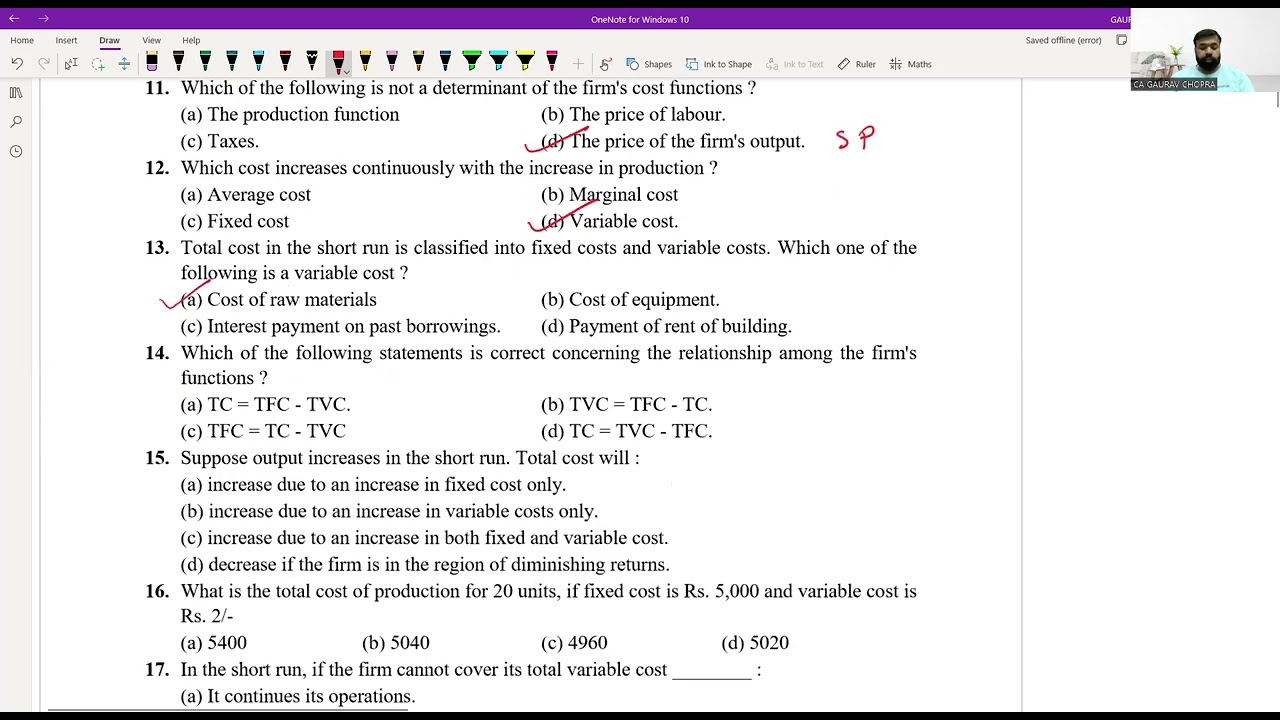Click answer option '(a) 5400'
Viewport: 1280px width, 720px height.
click(213, 644)
